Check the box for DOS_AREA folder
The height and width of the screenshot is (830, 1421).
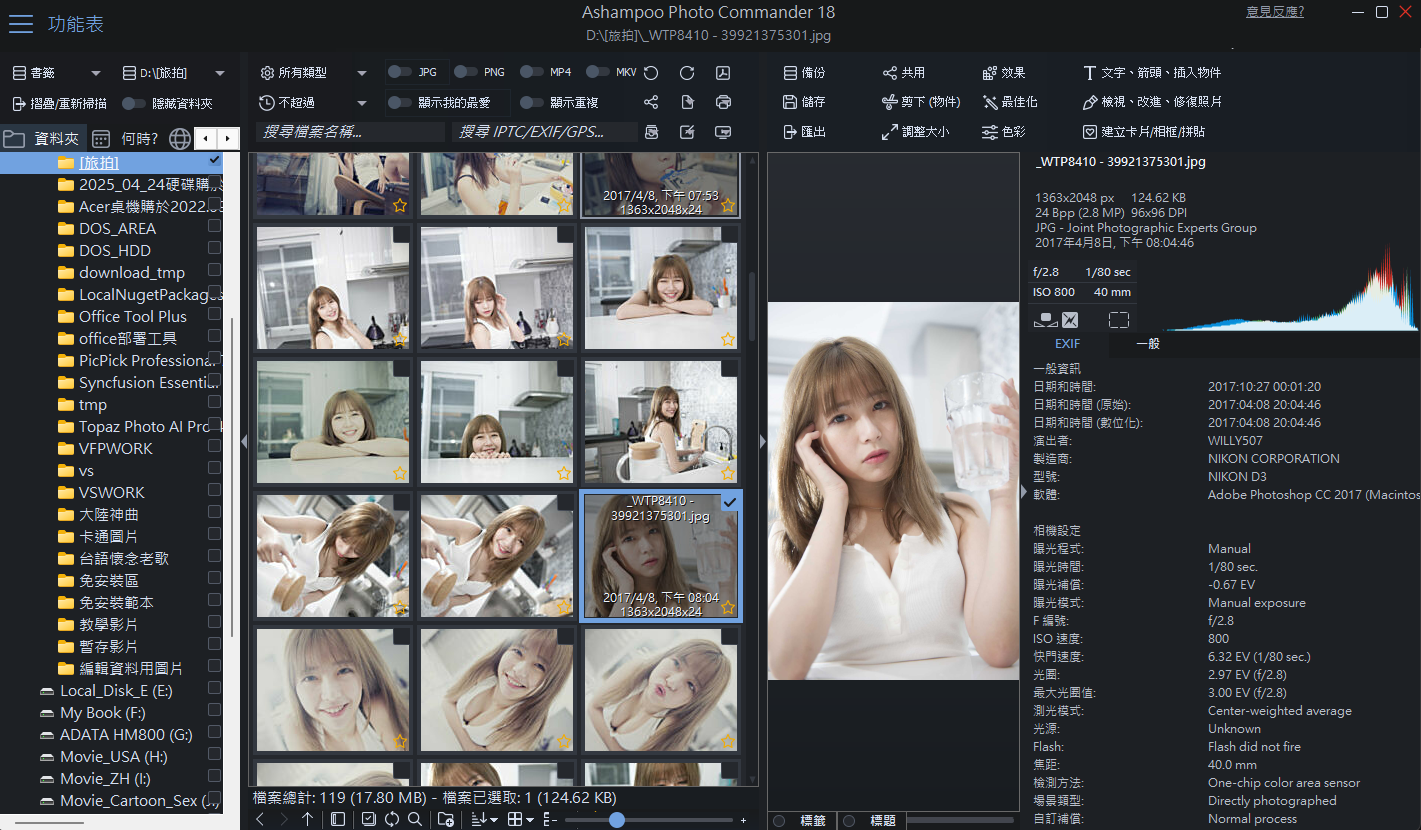[214, 226]
